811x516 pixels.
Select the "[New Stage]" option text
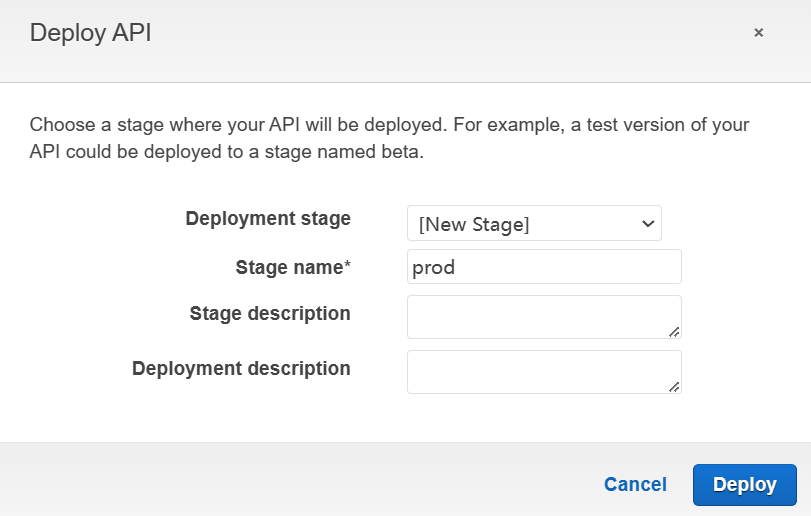474,225
